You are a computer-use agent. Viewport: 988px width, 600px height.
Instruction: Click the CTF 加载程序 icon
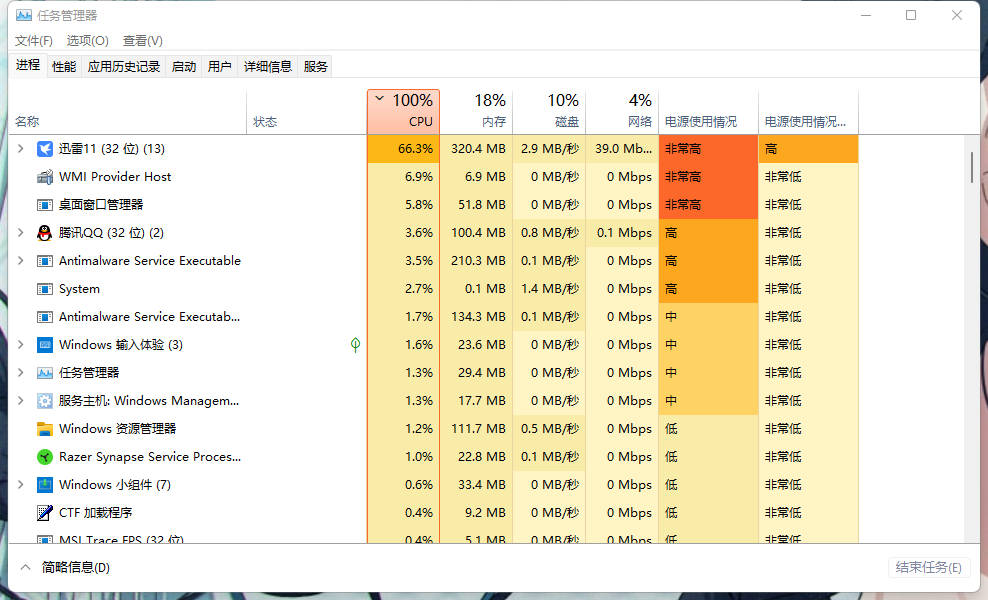[45, 513]
